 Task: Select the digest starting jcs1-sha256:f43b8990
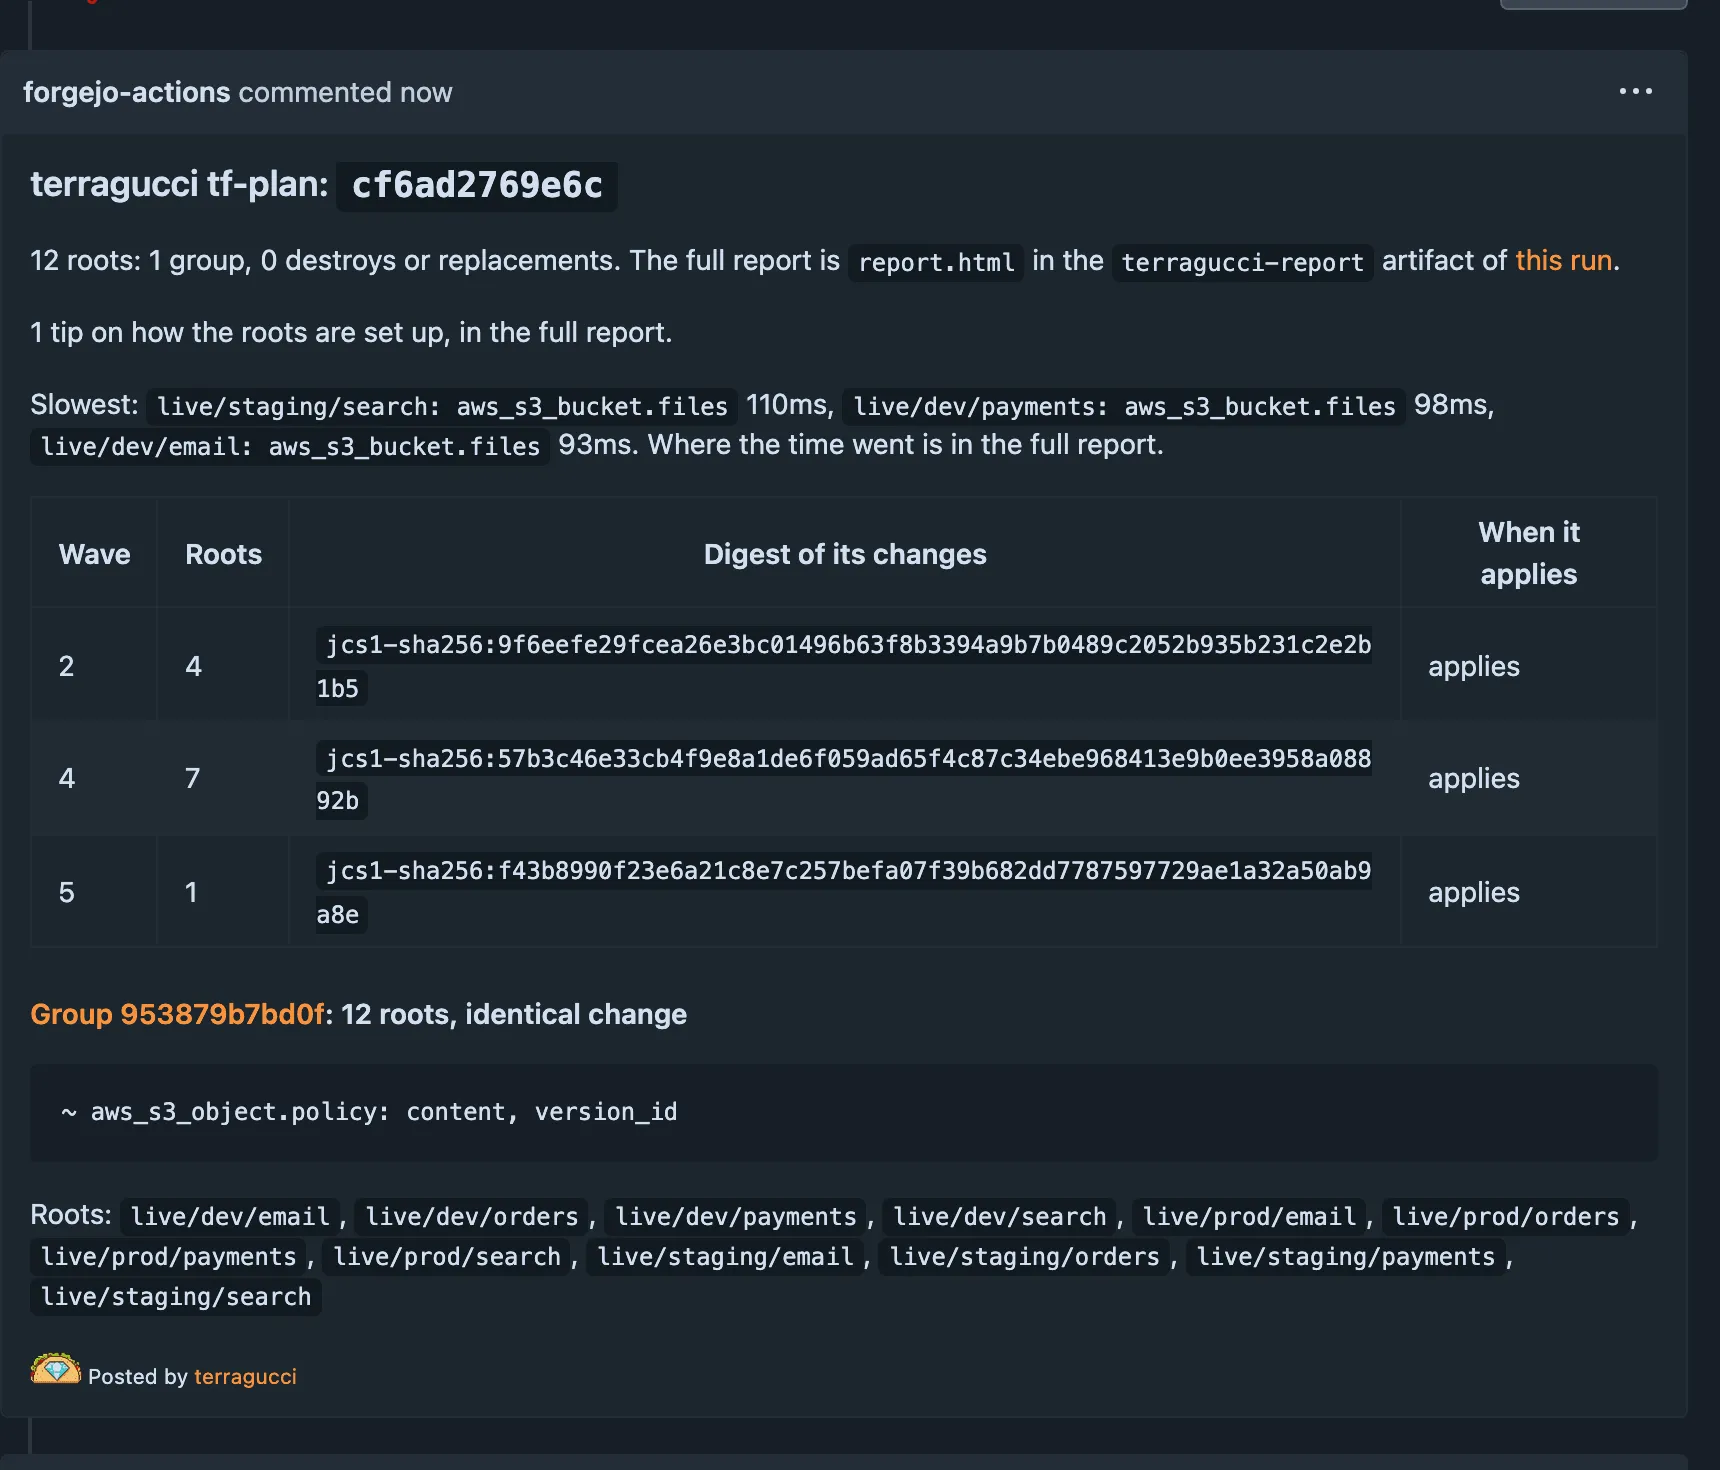click(x=843, y=892)
